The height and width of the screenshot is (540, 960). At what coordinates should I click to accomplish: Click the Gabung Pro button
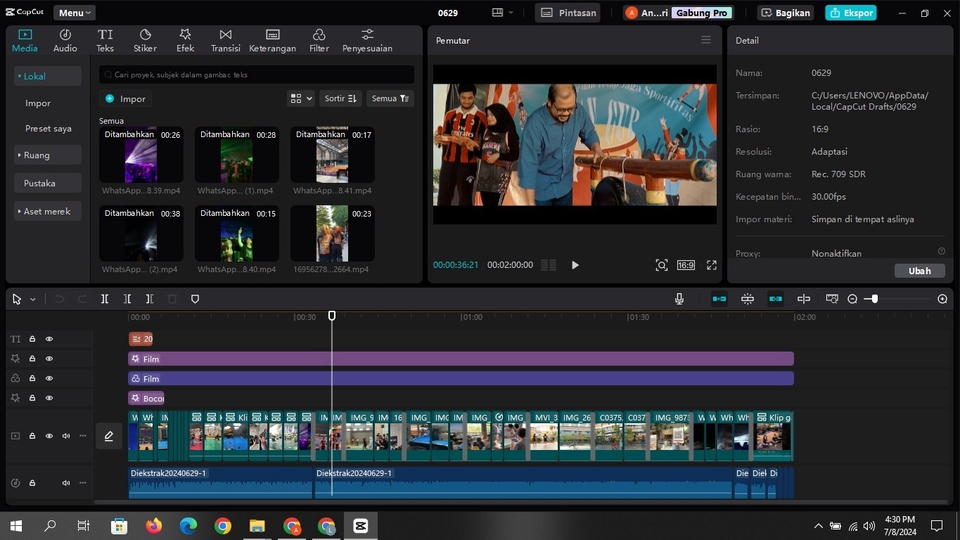click(x=702, y=12)
